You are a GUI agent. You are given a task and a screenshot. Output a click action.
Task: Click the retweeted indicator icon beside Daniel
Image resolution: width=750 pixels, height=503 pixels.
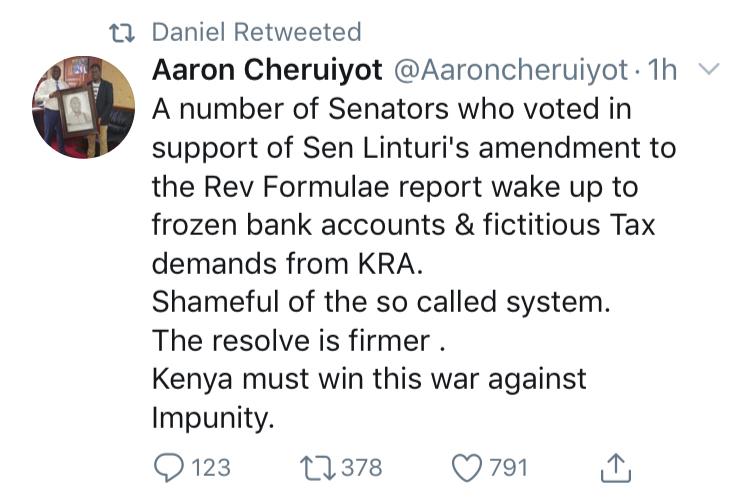pos(124,32)
